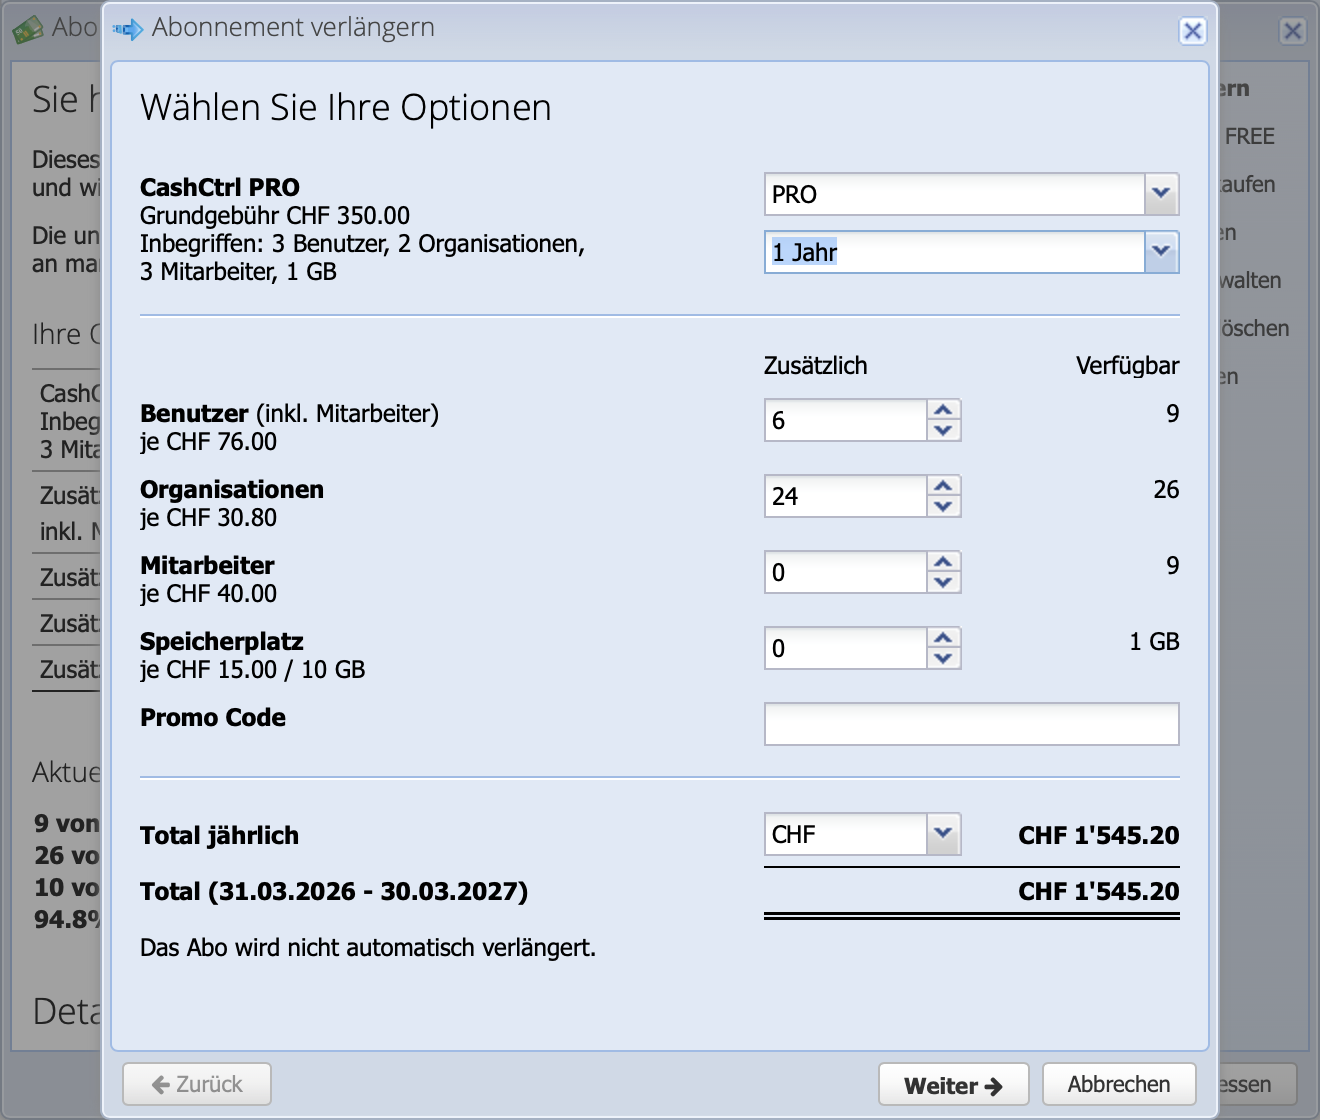The width and height of the screenshot is (1320, 1120).
Task: Select the Mitarbeiter quantity field showing 0
Action: [845, 571]
